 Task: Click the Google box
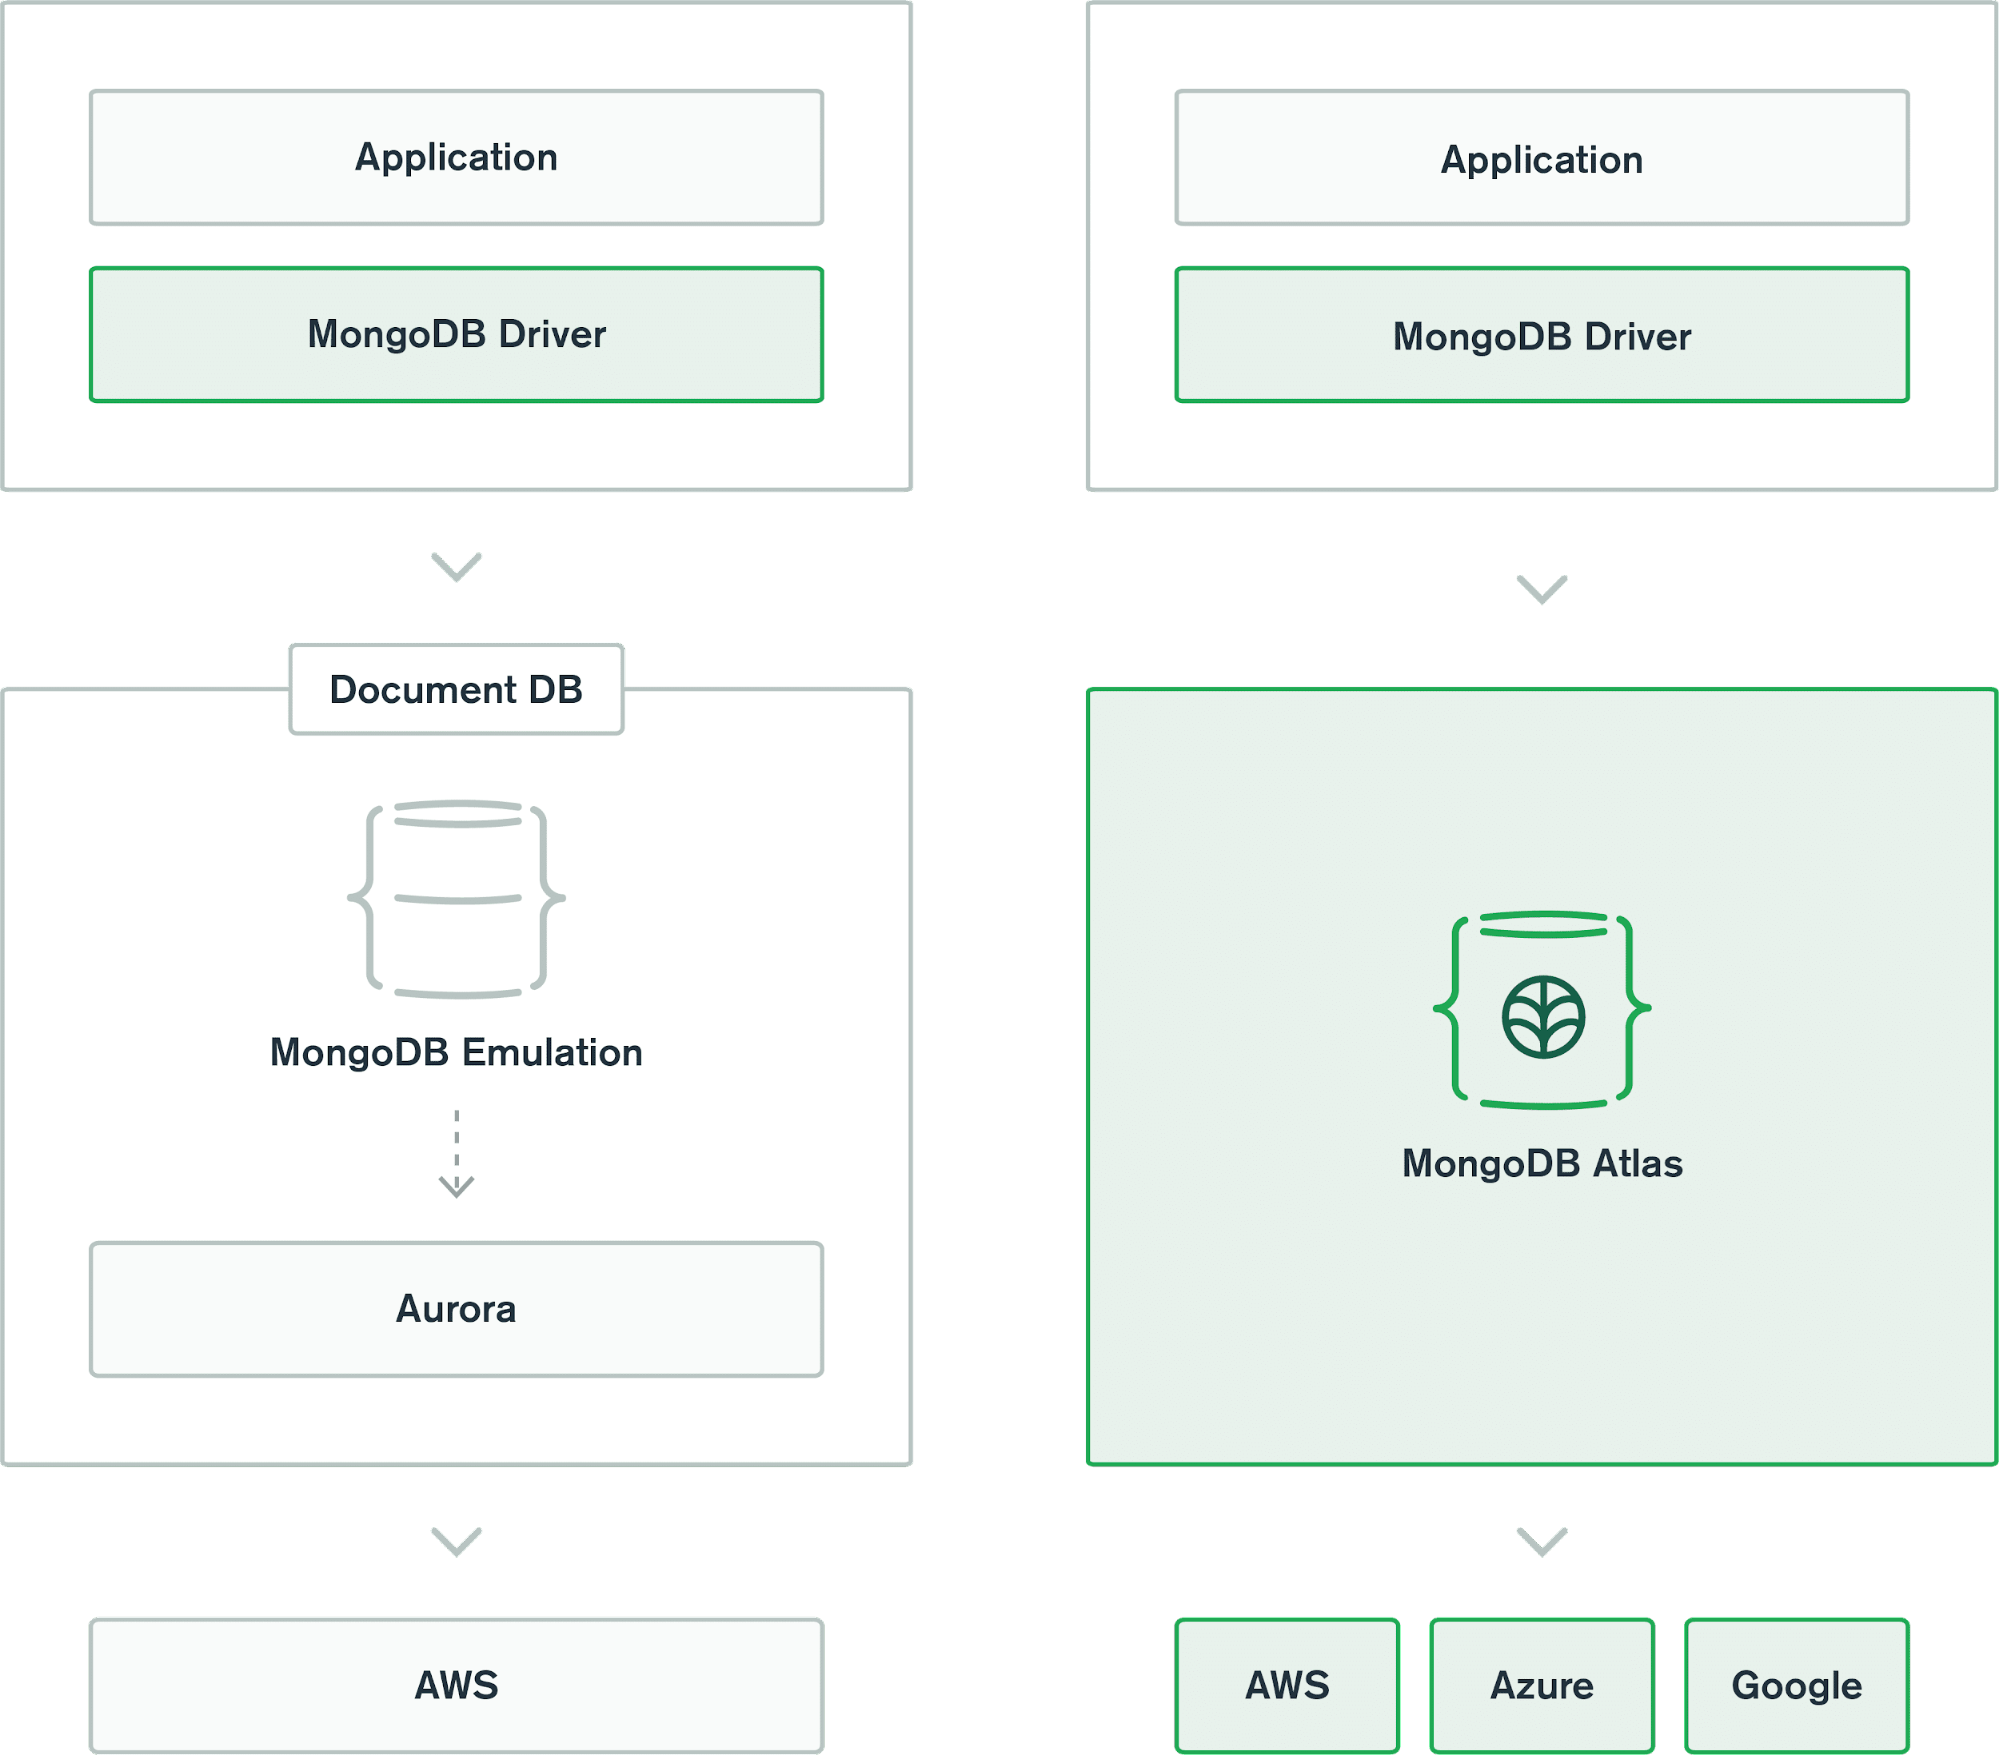(1797, 1685)
